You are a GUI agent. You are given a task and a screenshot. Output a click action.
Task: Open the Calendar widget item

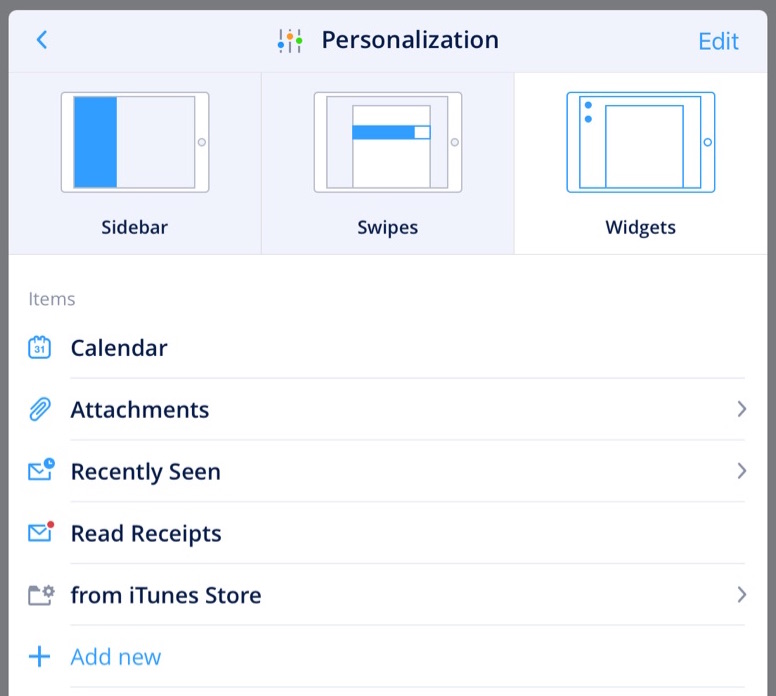119,348
